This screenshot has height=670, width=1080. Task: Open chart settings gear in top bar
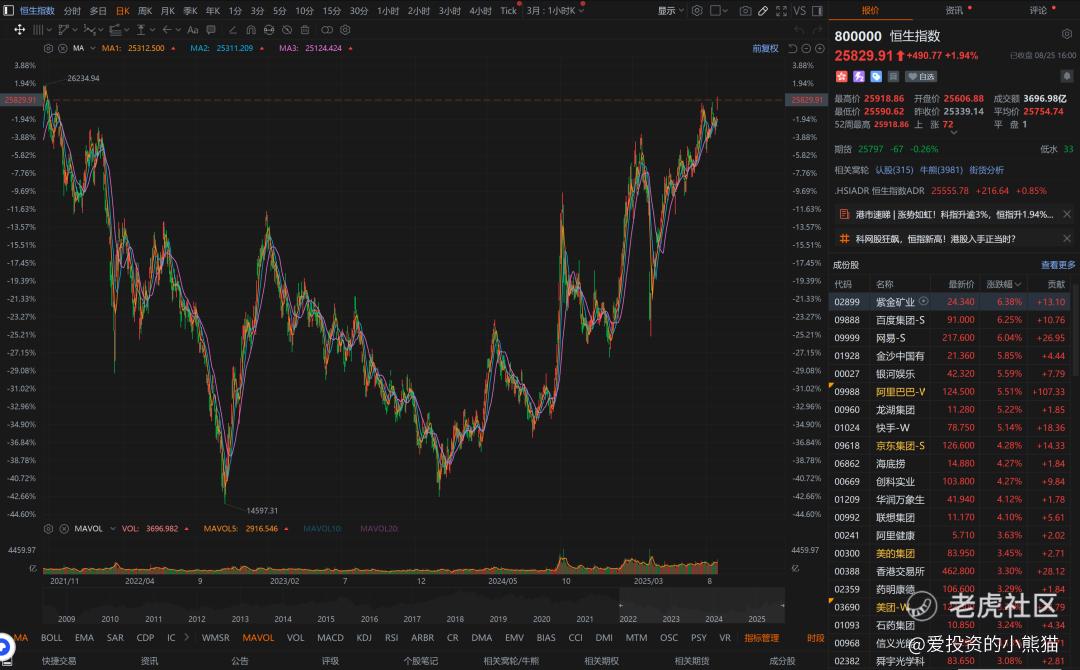[x=697, y=10]
